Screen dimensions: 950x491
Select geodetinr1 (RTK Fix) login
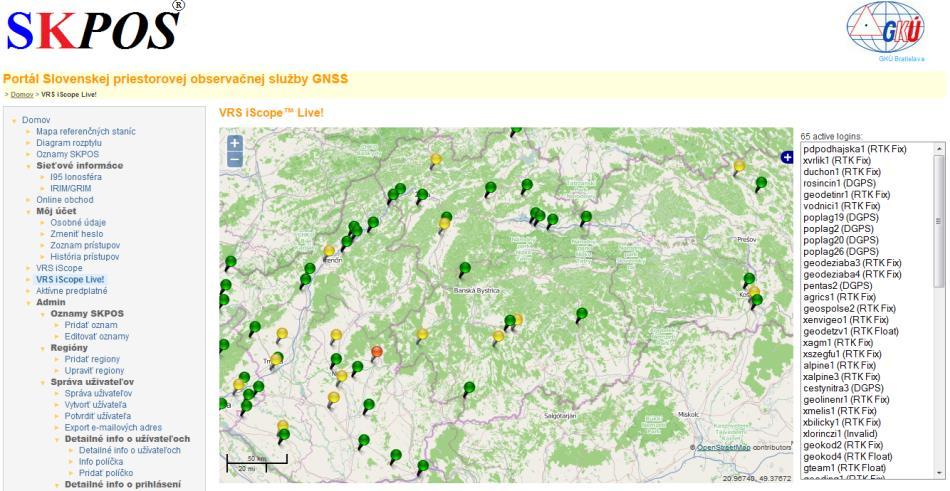846,195
